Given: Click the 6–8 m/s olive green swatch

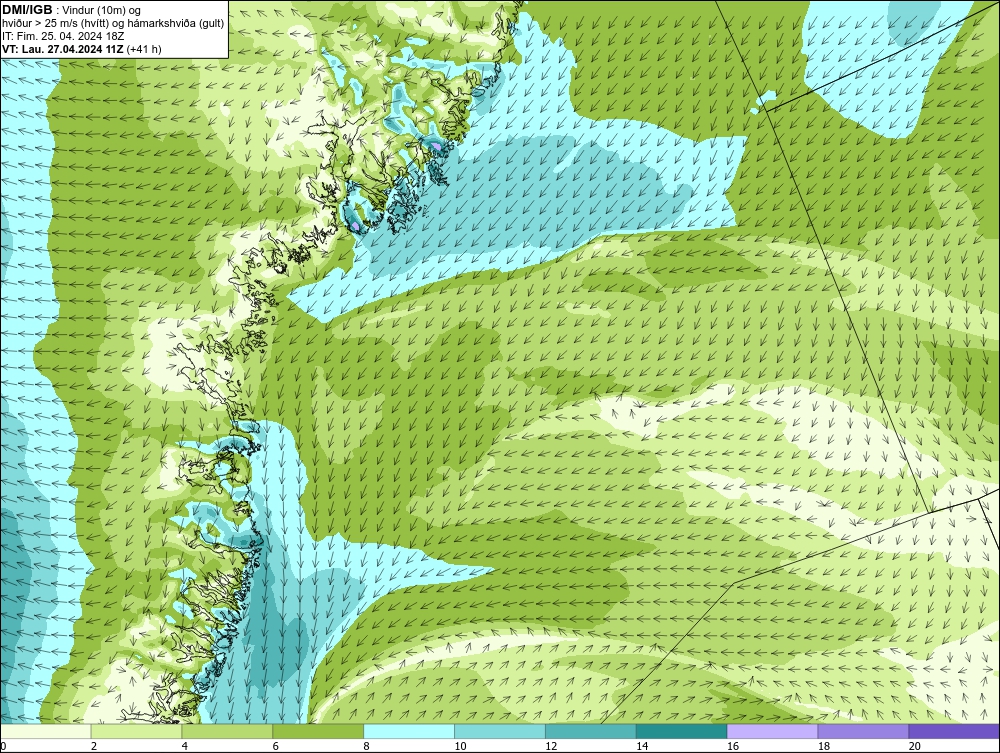Looking at the screenshot, I should (x=318, y=731).
